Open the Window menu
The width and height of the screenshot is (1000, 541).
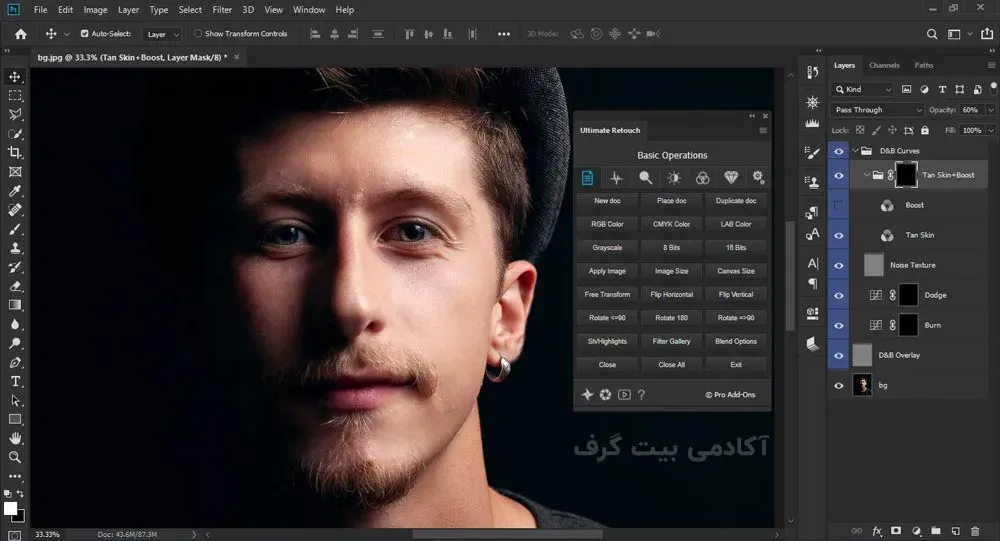click(309, 10)
